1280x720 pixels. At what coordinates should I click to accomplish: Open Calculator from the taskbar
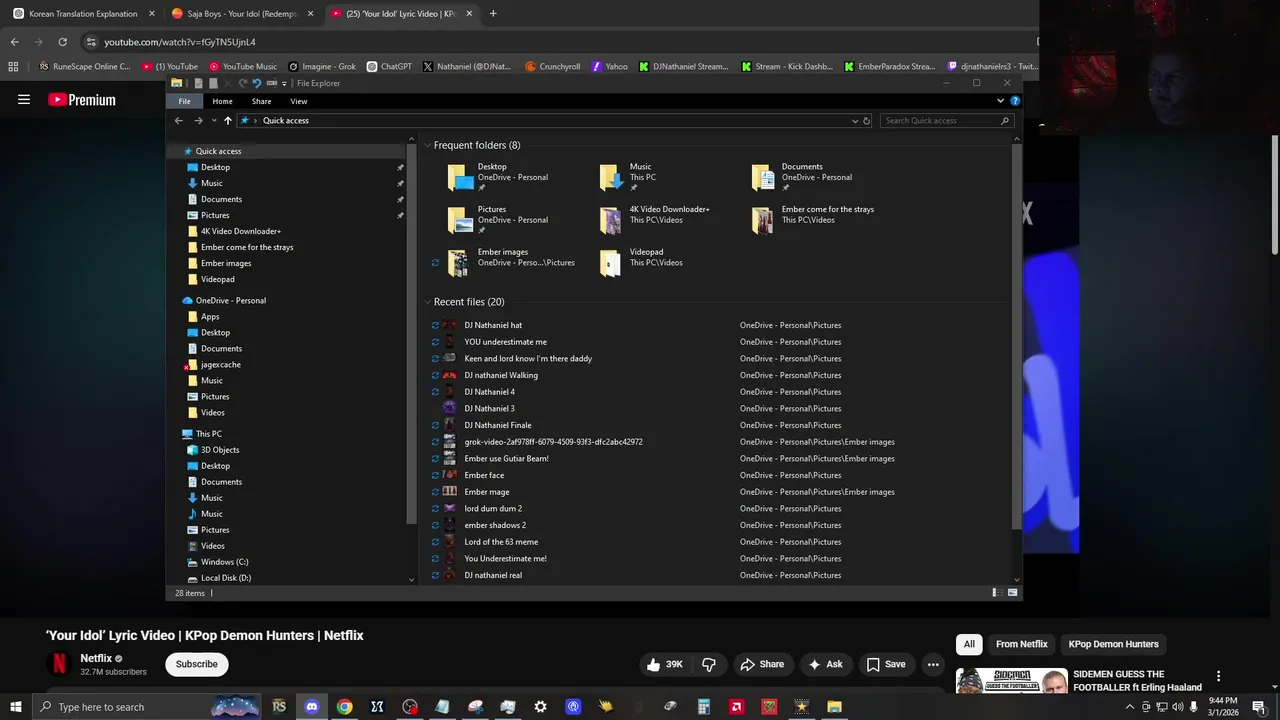tap(703, 707)
